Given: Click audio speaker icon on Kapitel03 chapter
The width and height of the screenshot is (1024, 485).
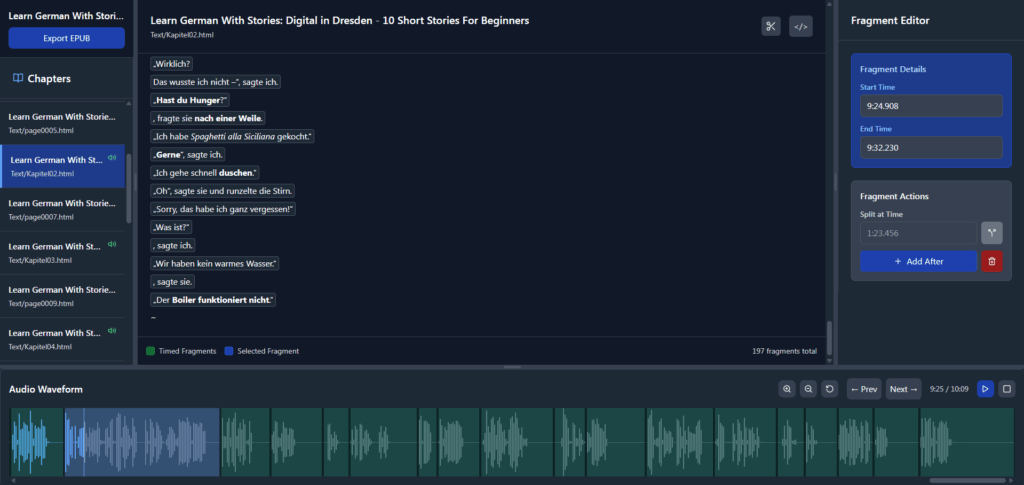Looking at the screenshot, I should click(x=112, y=244).
